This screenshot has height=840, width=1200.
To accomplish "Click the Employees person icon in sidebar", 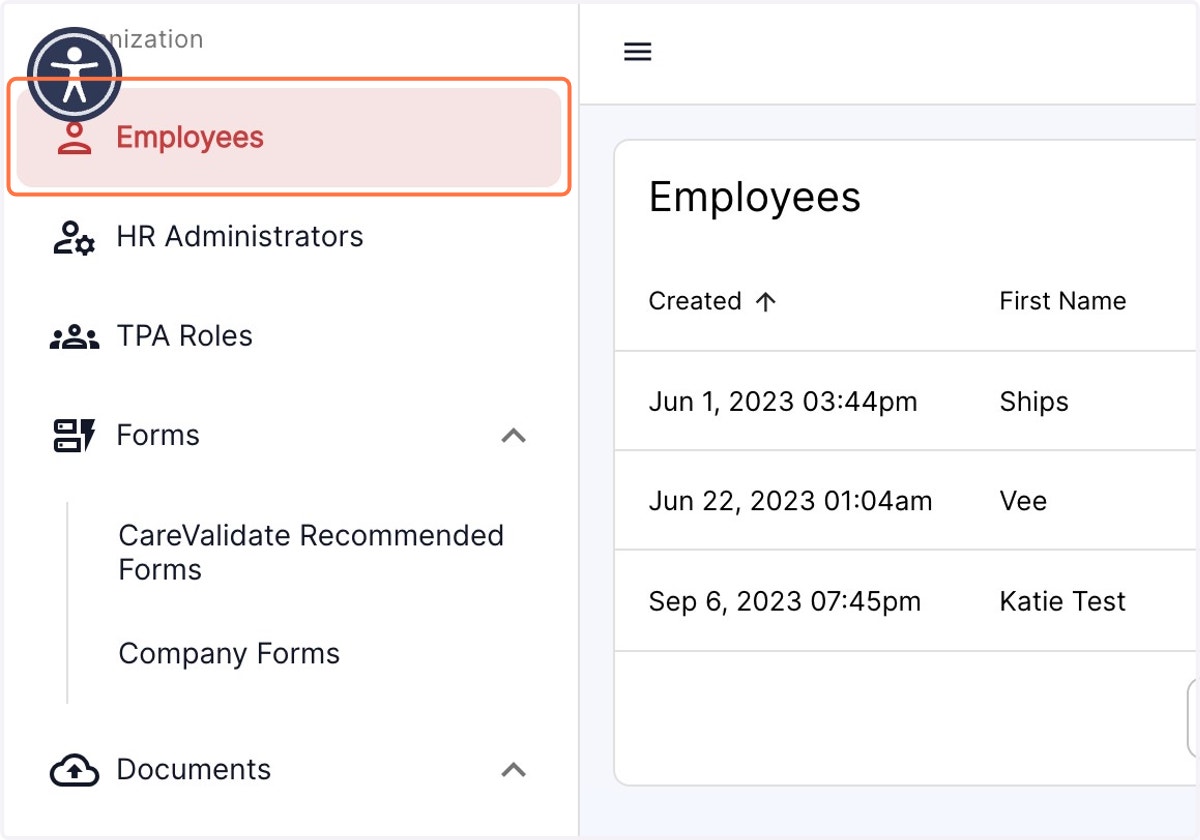I will tap(74, 138).
